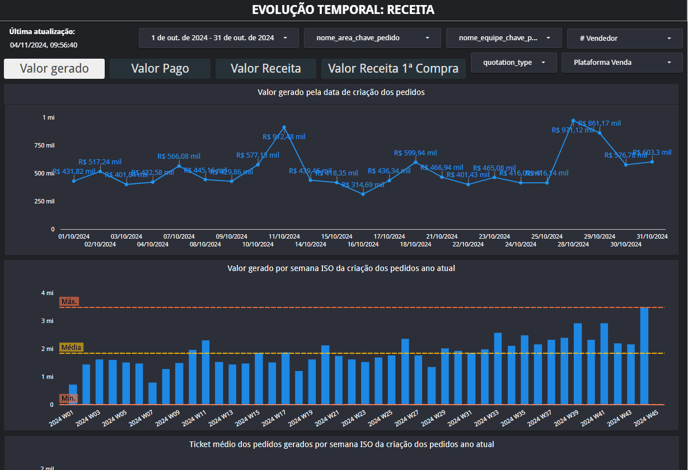The height and width of the screenshot is (470, 688).
Task: Click the R$ 314,69 mil lowest data point
Action: pos(363,193)
